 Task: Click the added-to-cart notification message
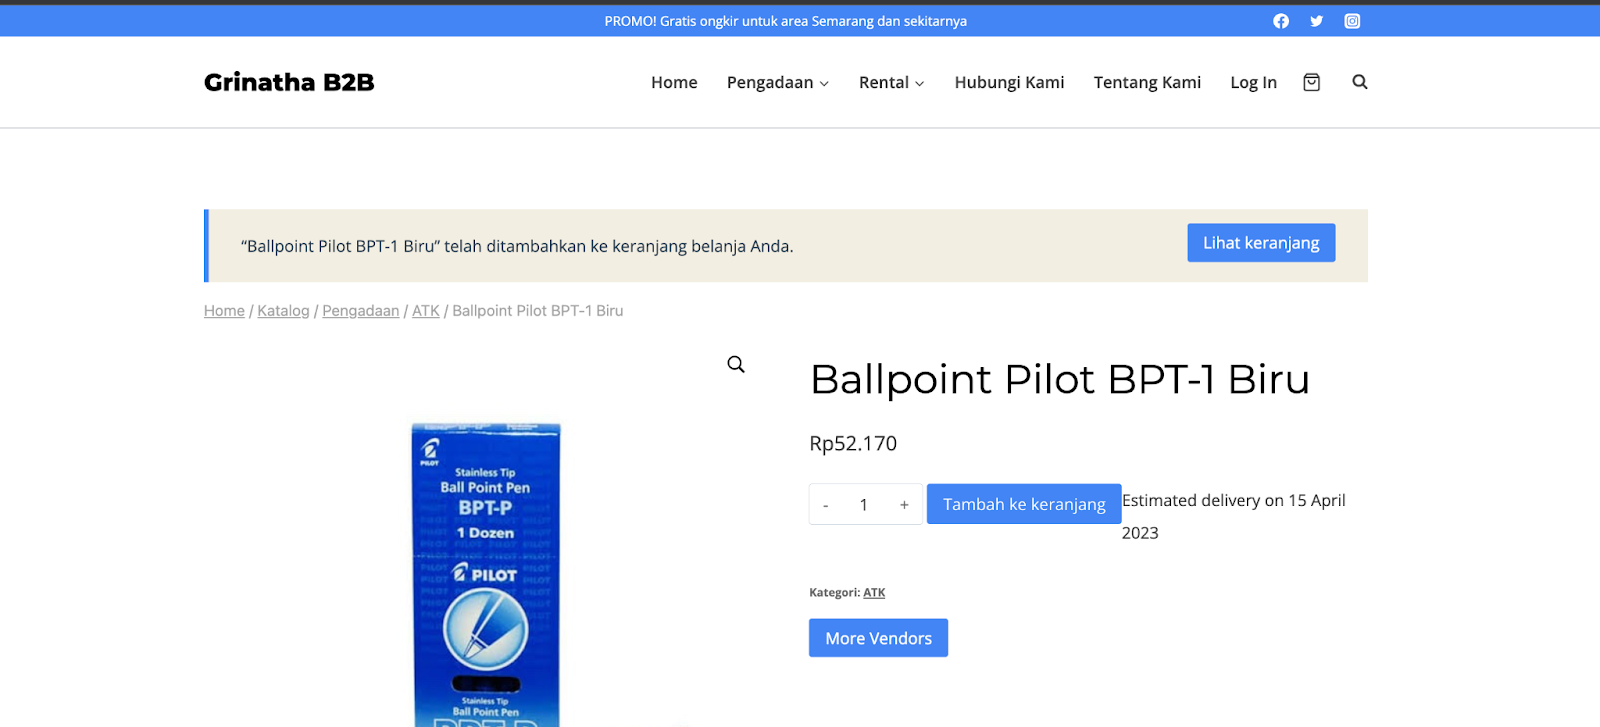pyautogui.click(x=517, y=246)
